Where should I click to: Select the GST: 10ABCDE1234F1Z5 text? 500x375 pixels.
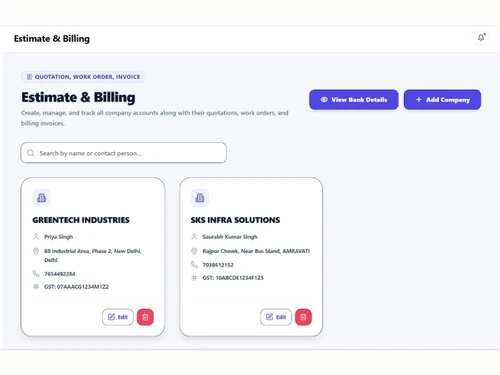[233, 278]
